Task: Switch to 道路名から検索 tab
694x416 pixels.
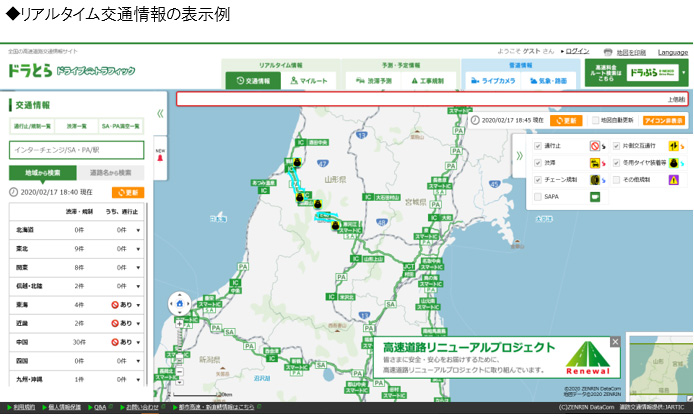Action: pyautogui.click(x=110, y=172)
